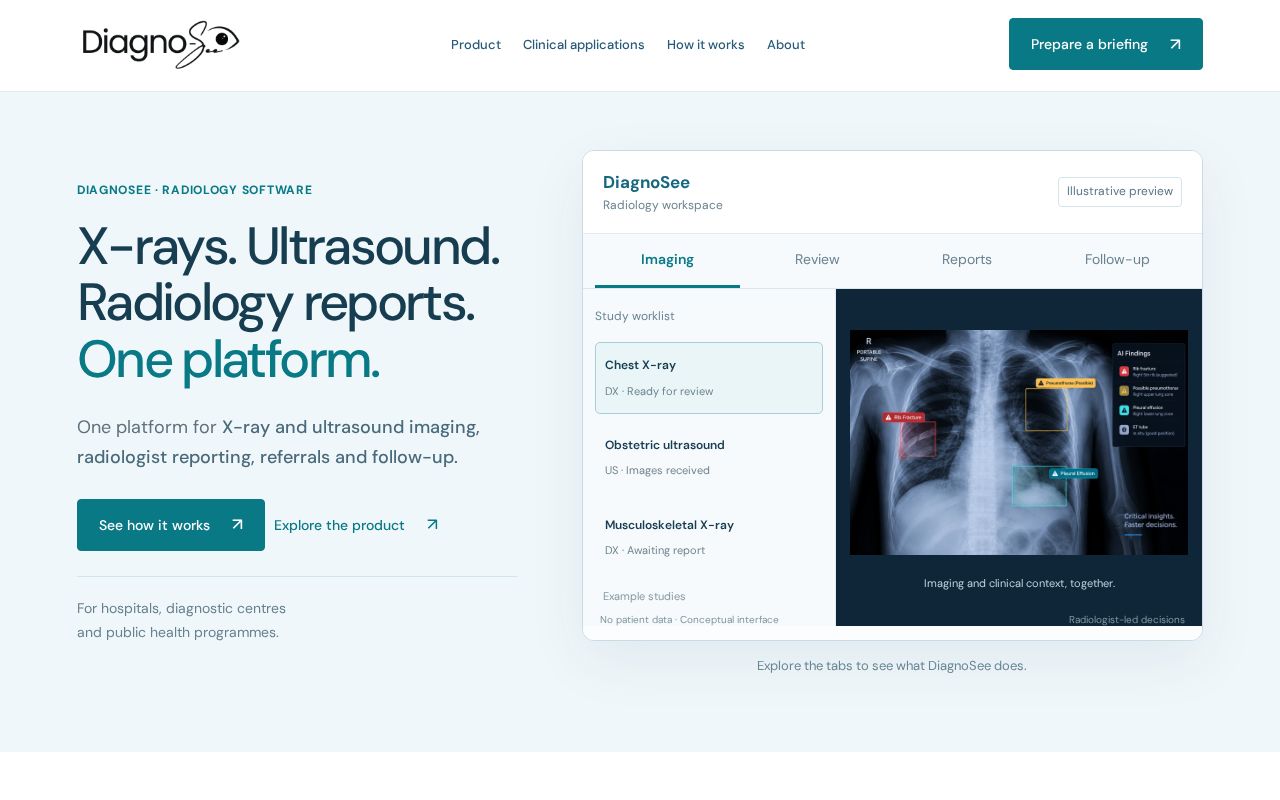Click the 'Example studies' label
Screen dimensions: 1280x800
click(644, 597)
